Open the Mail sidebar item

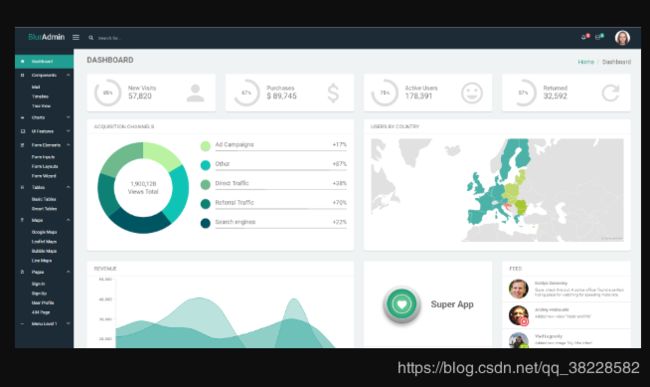(36, 87)
